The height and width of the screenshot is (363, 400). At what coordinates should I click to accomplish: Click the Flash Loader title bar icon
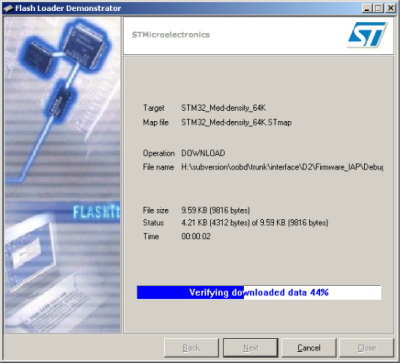(8, 8)
